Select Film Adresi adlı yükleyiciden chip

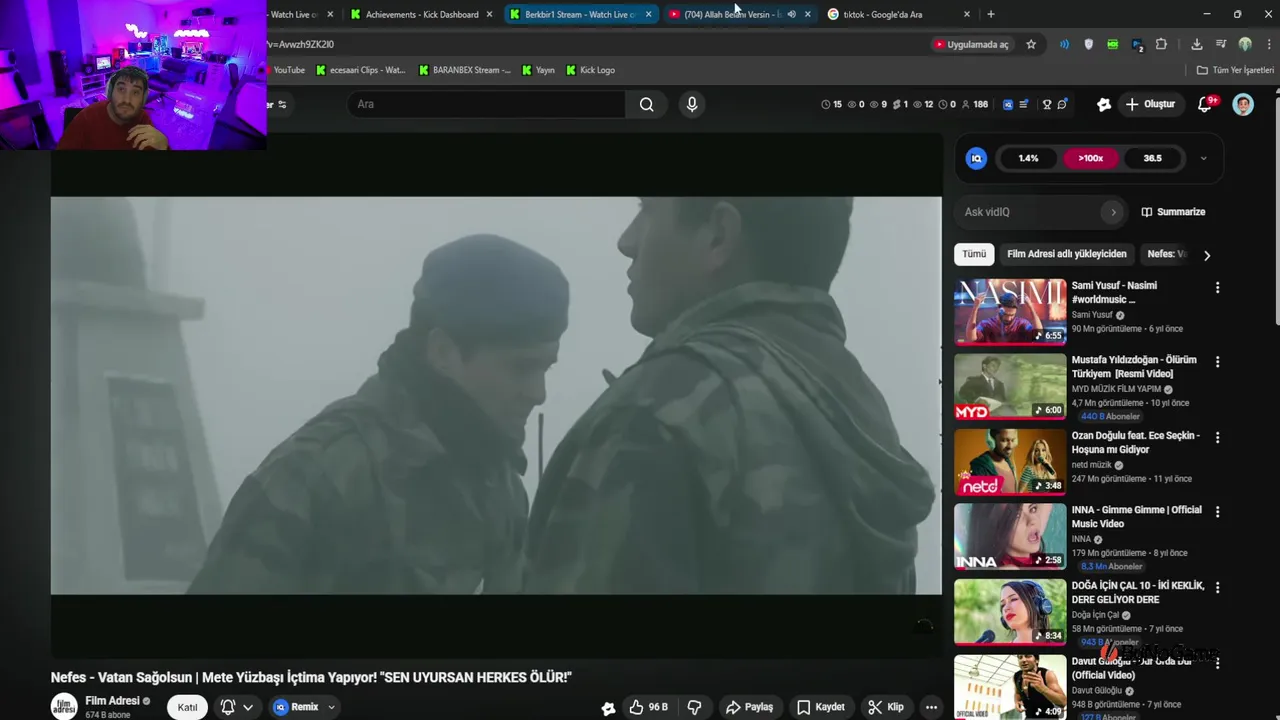(x=1067, y=254)
